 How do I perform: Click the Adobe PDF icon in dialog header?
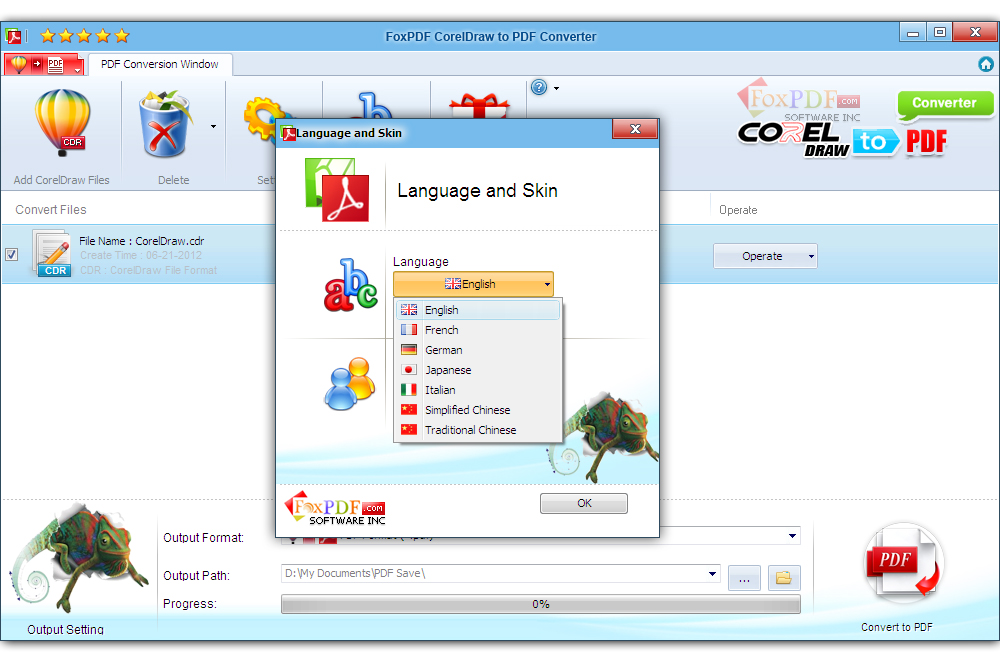click(x=337, y=190)
